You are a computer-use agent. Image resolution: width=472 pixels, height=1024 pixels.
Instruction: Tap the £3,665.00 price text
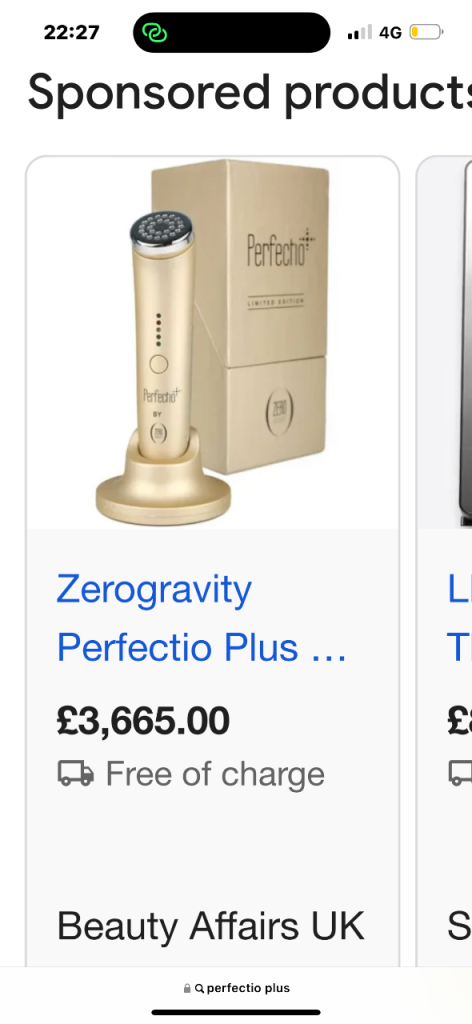point(143,720)
